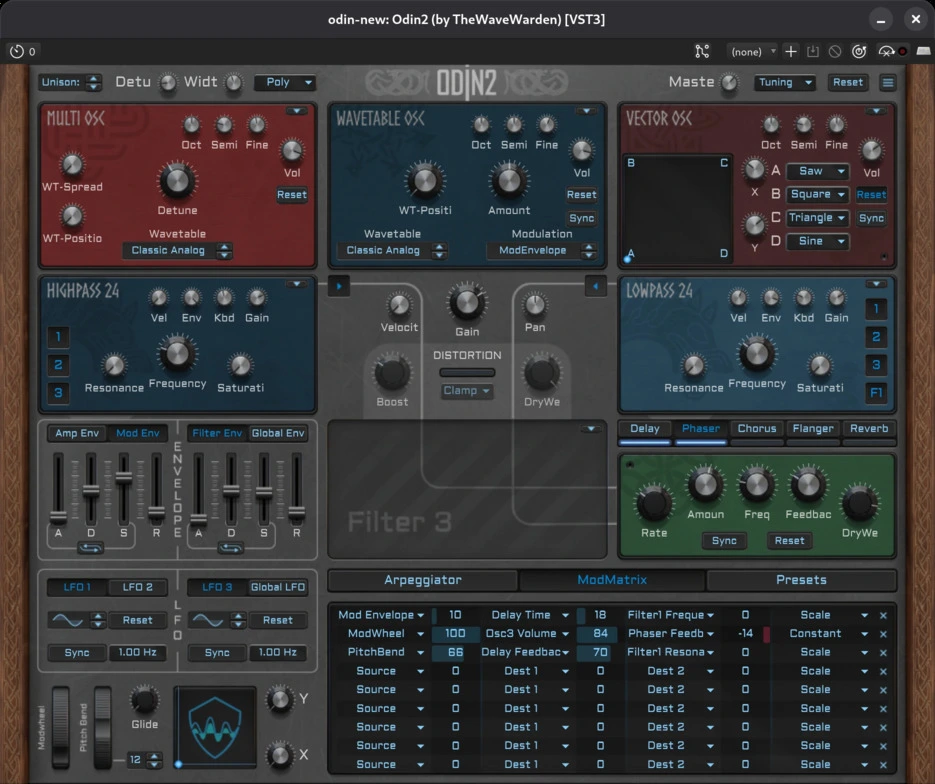The image size is (935, 784).
Task: Open the Poly voice mode dropdown
Action: tap(285, 82)
